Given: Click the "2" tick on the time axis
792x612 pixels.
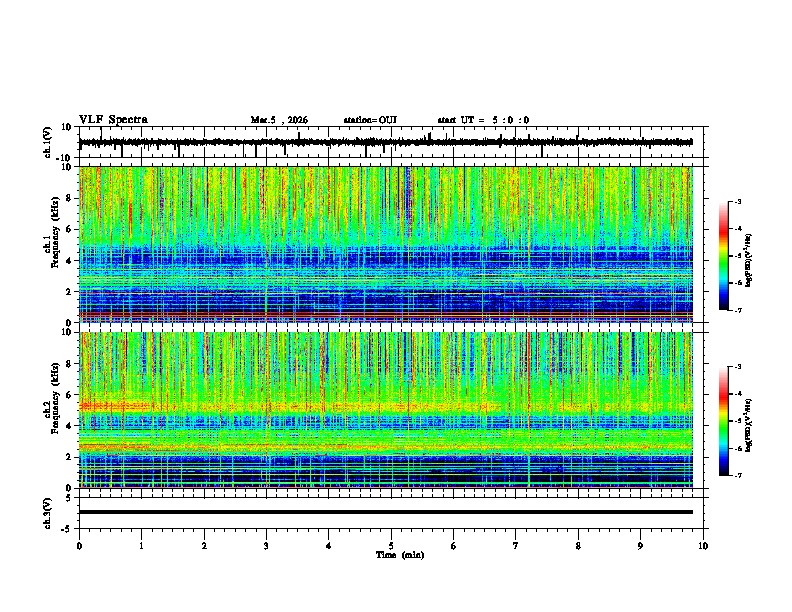Looking at the screenshot, I should (x=204, y=546).
